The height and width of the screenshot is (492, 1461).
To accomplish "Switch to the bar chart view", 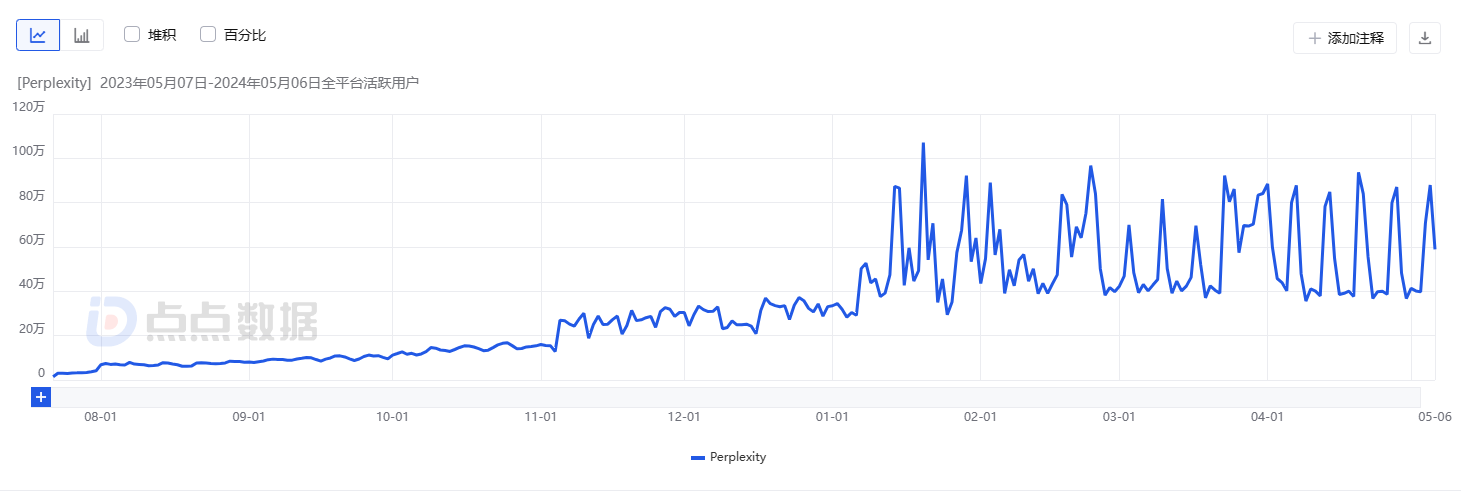I will tap(82, 35).
